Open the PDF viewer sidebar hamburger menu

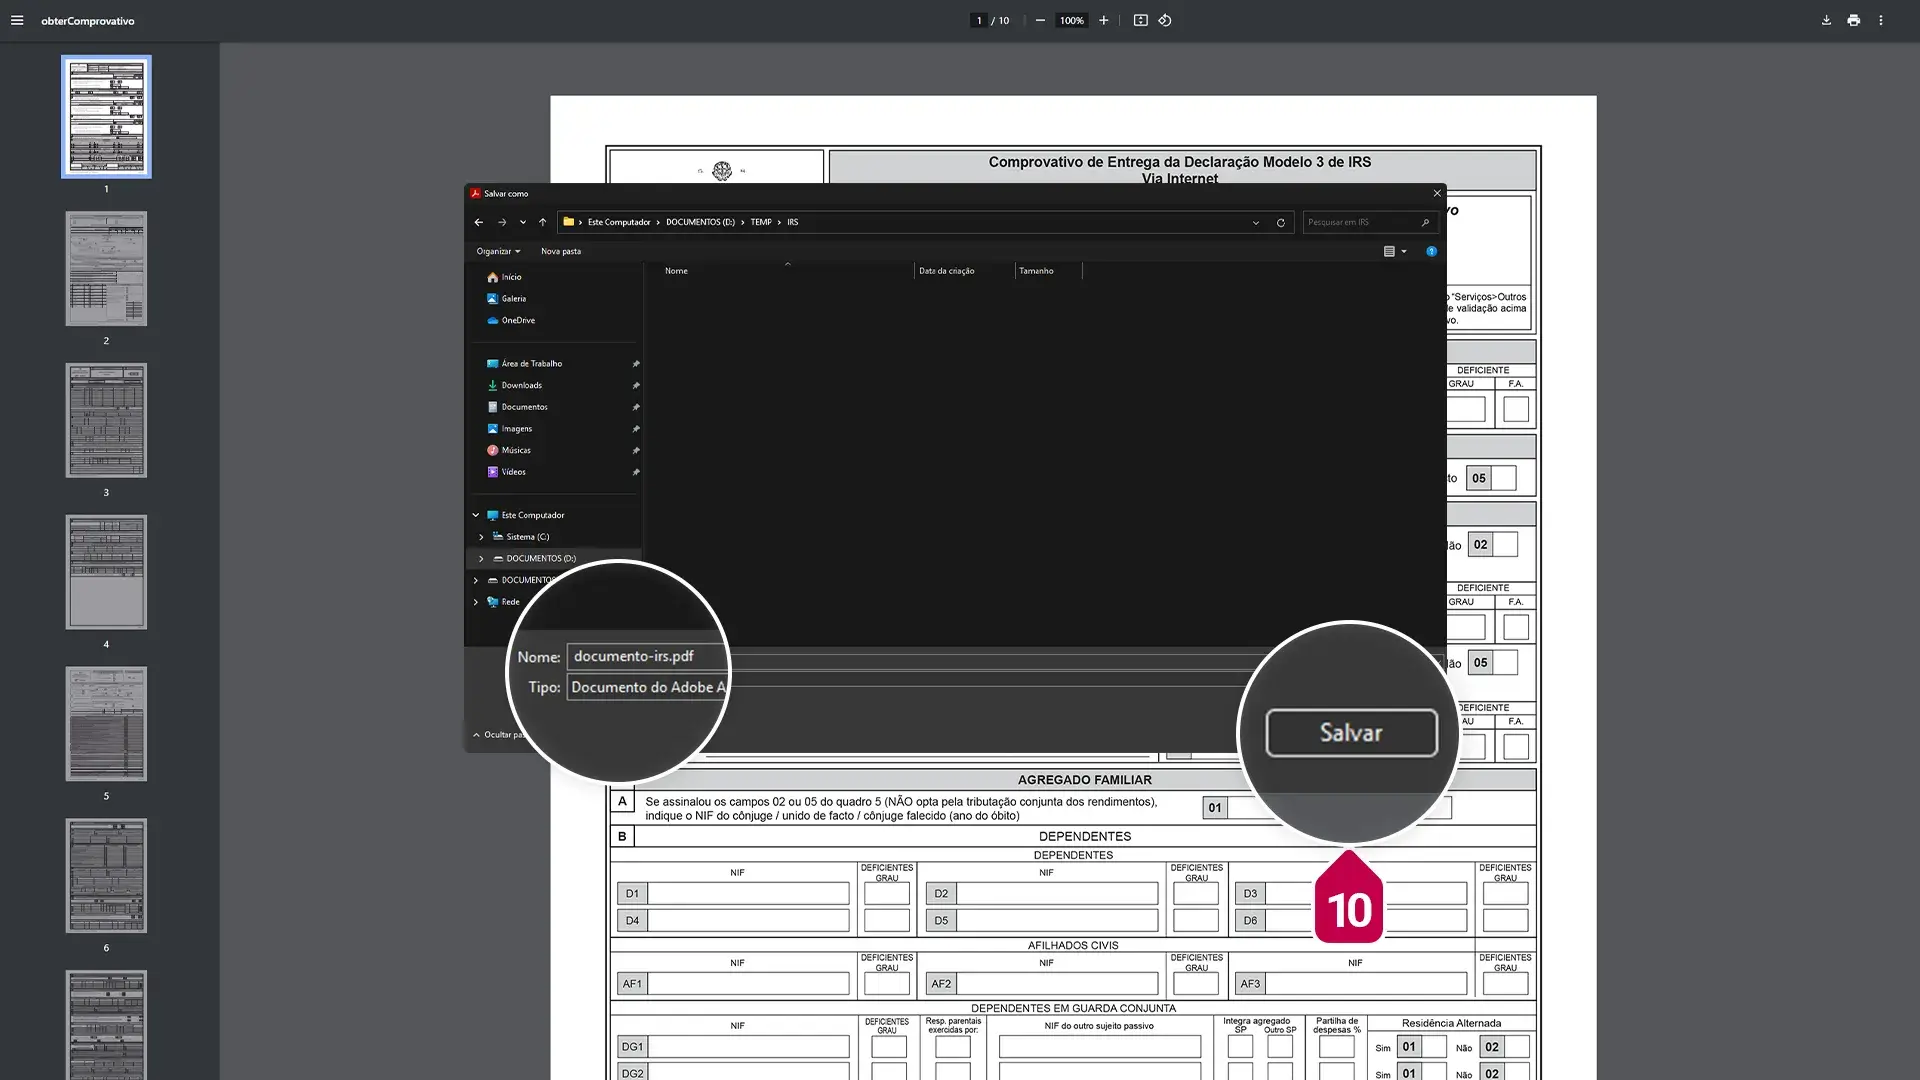tap(17, 20)
